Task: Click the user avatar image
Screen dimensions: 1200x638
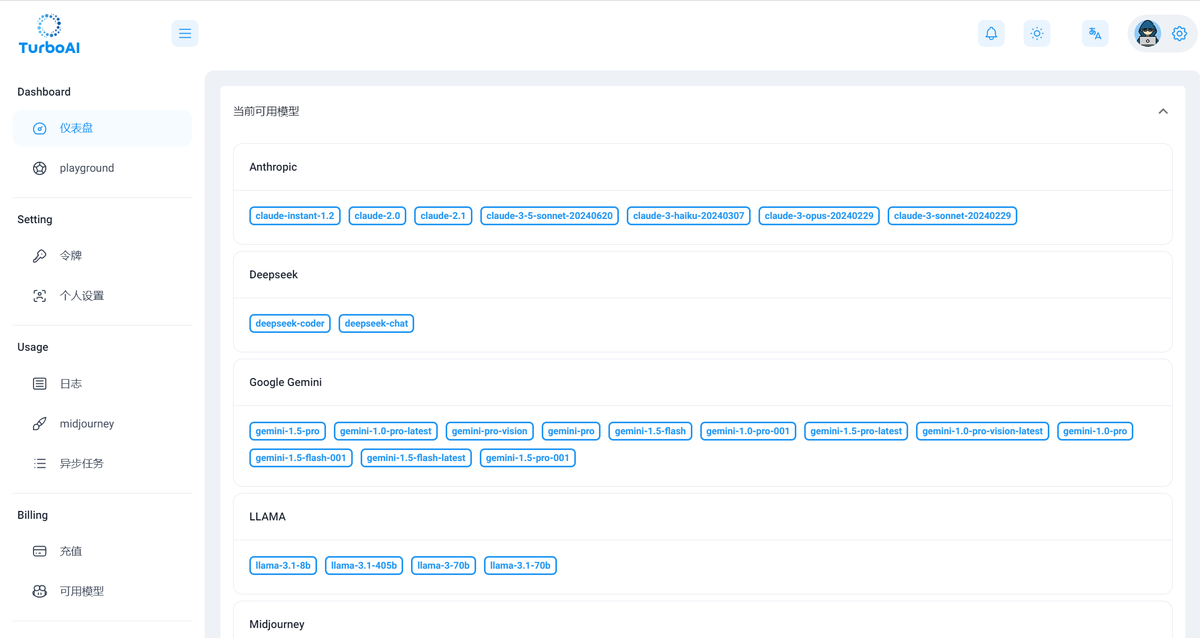Action: click(x=1148, y=33)
